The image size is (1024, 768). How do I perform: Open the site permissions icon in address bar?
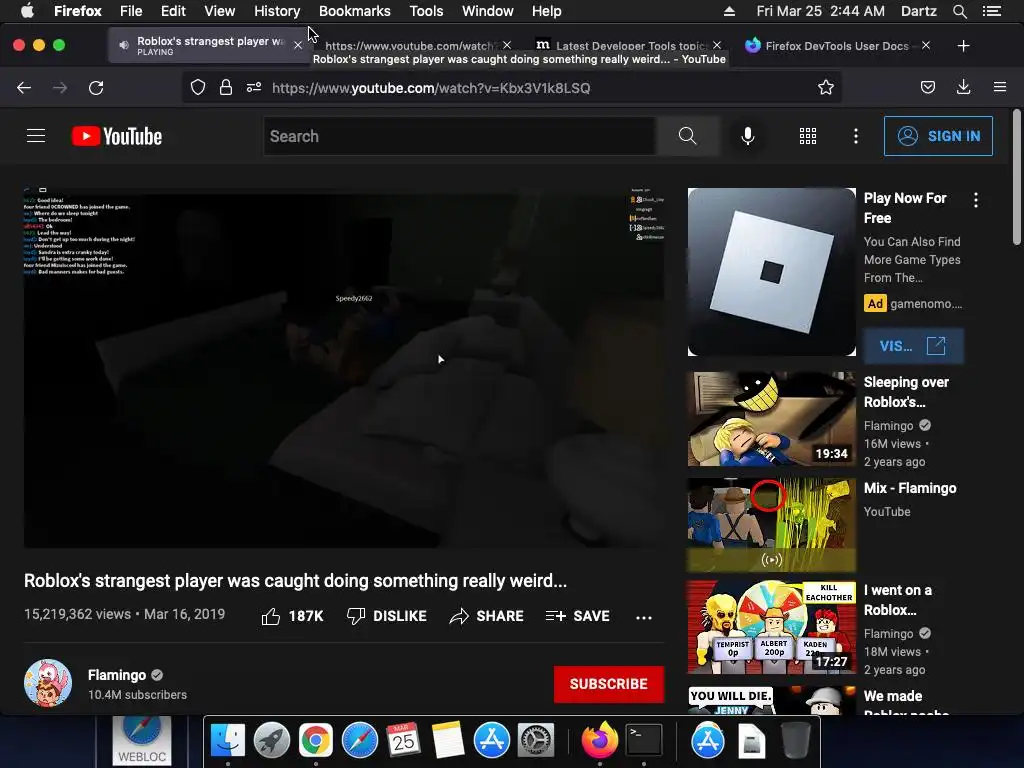click(x=254, y=88)
